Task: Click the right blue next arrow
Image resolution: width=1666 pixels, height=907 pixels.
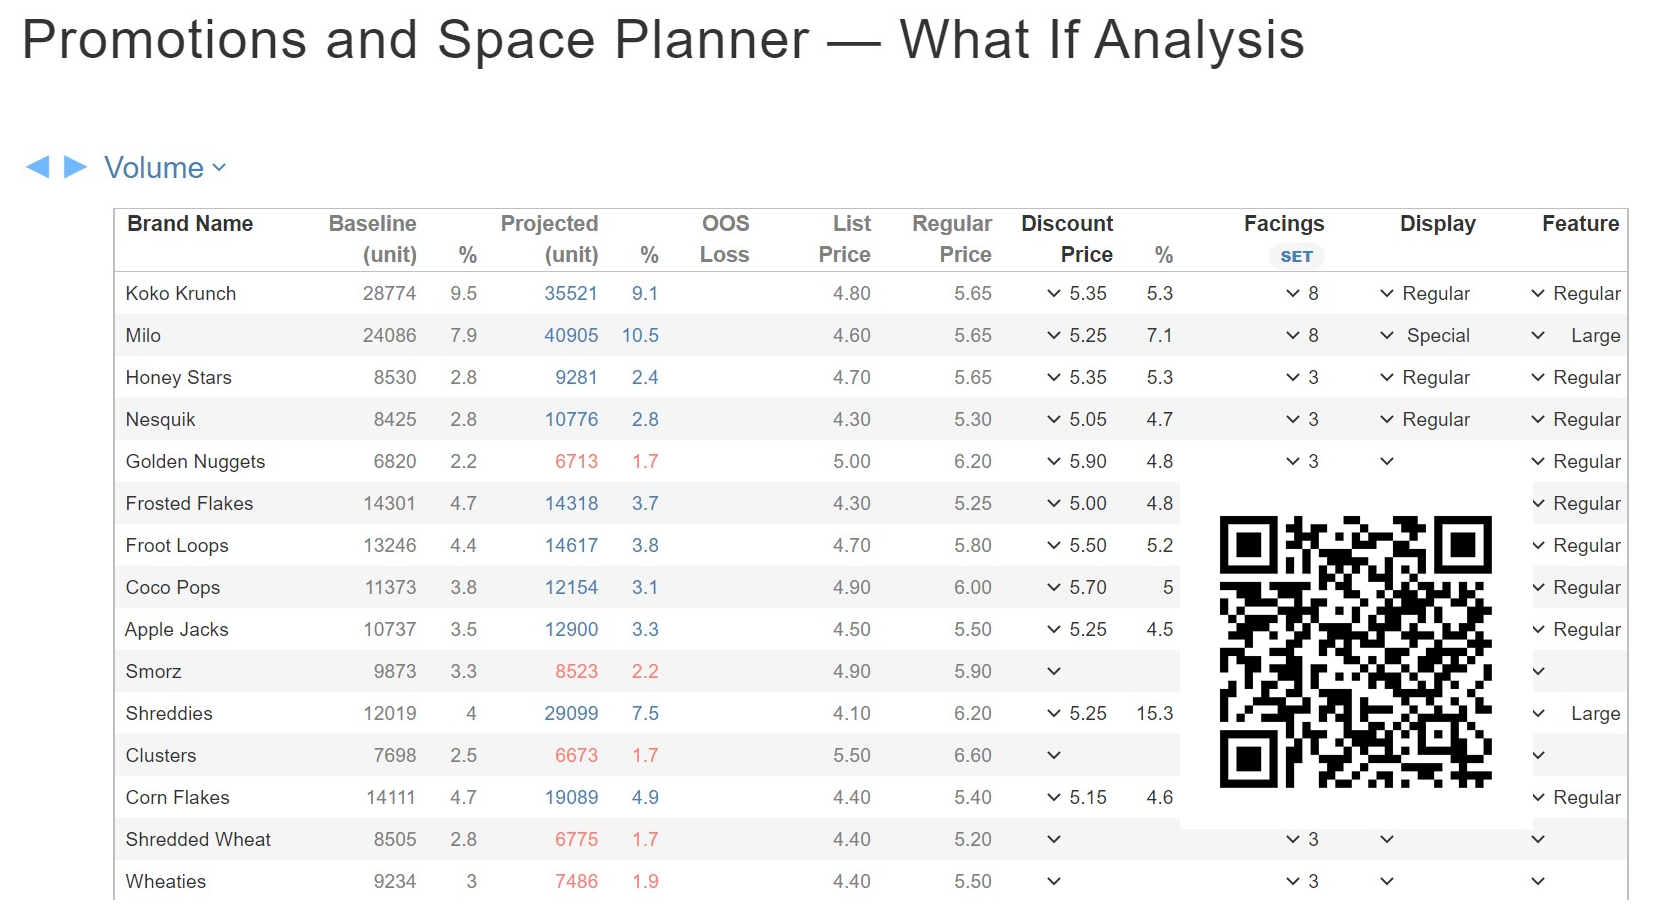Action: pyautogui.click(x=75, y=167)
